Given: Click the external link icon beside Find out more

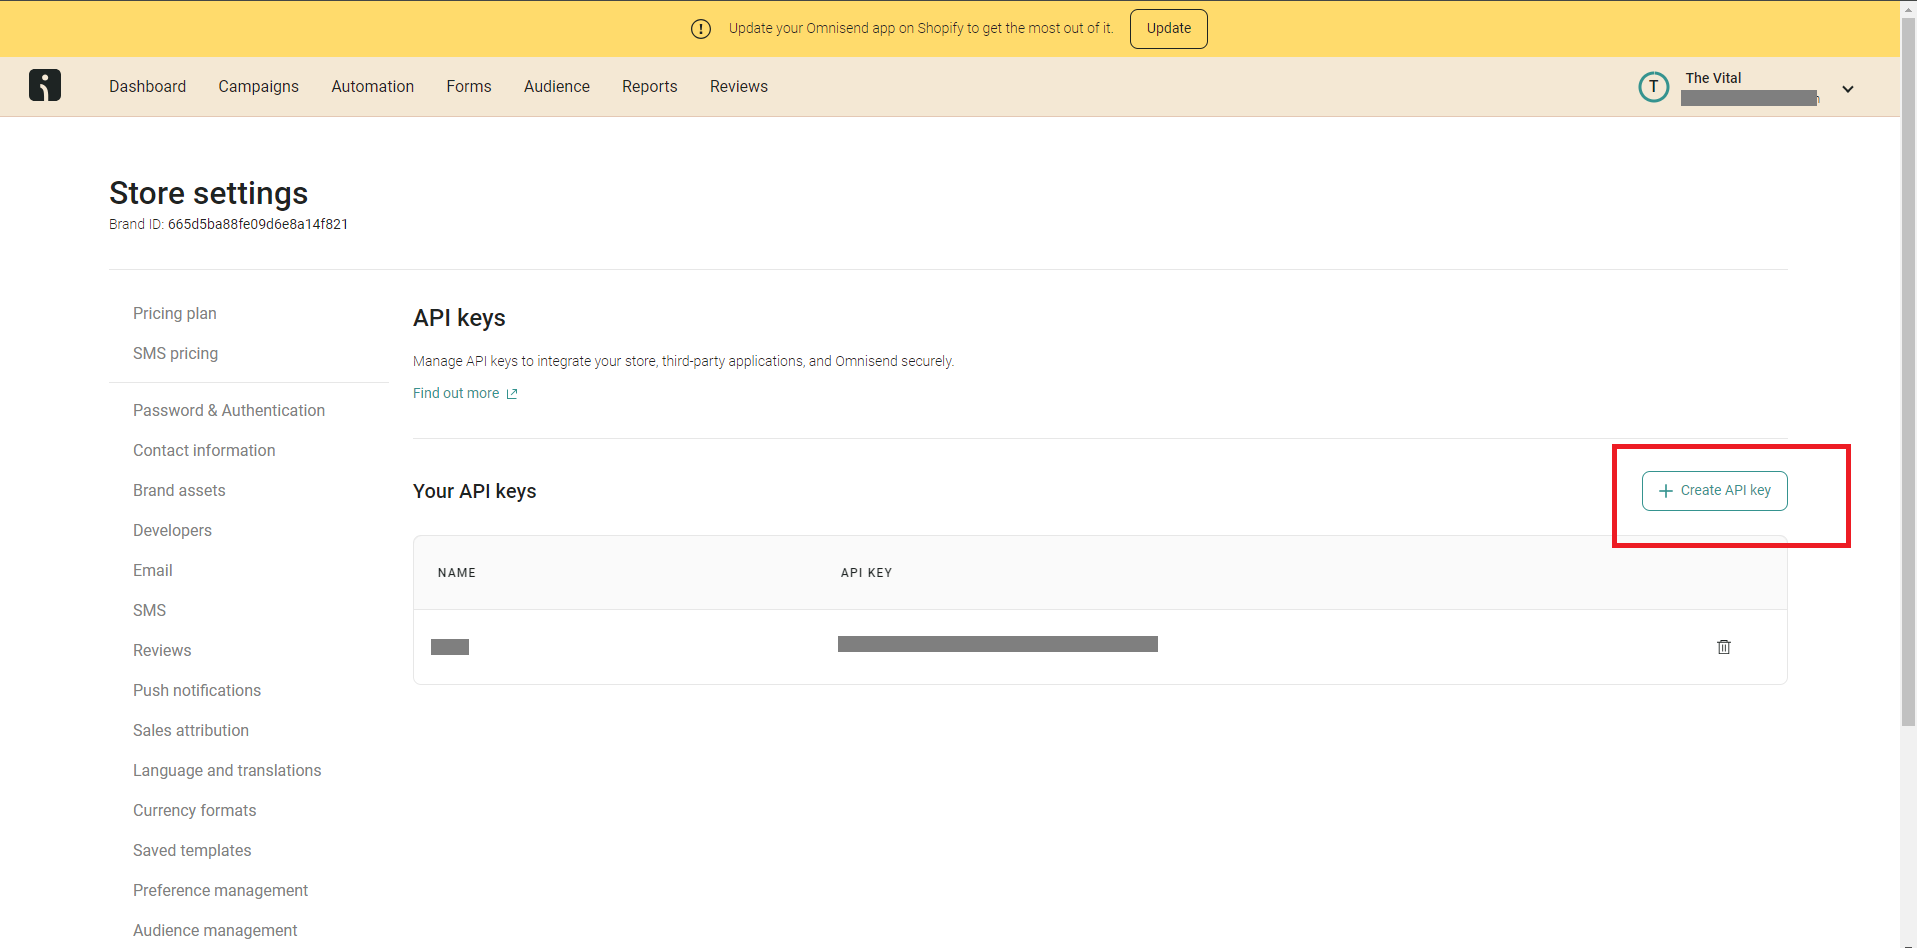Looking at the screenshot, I should point(512,394).
